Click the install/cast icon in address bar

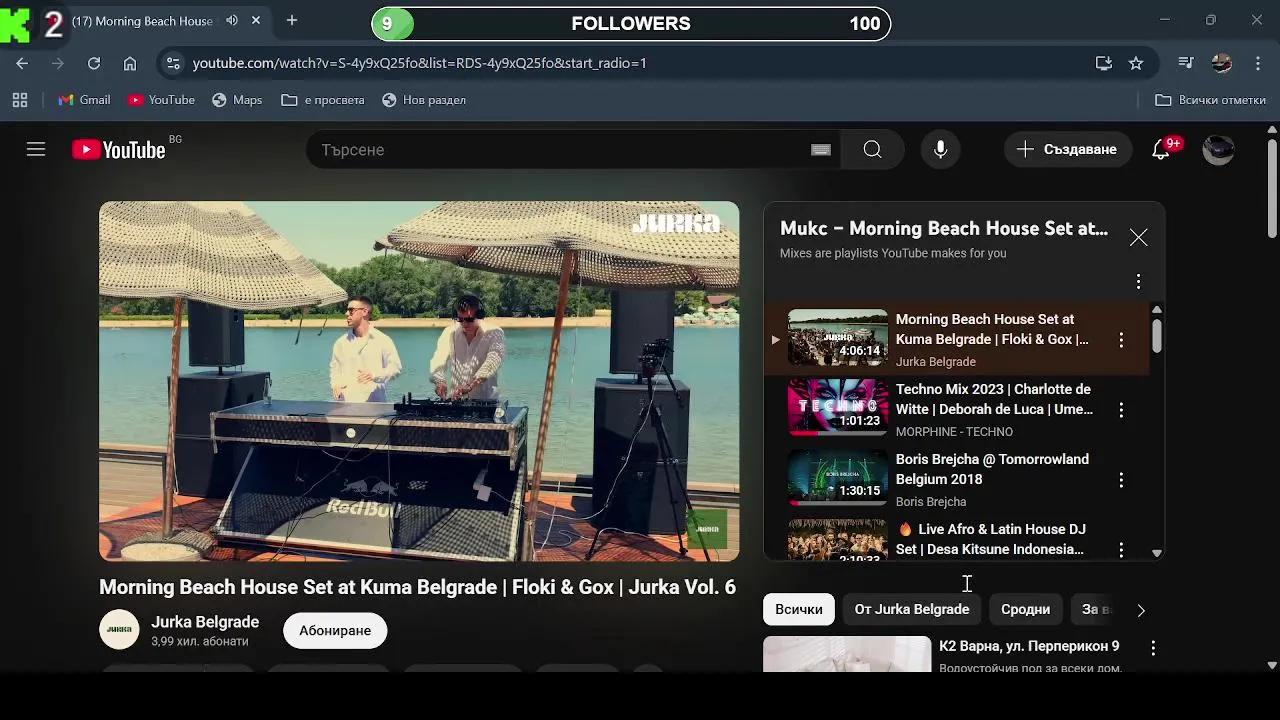[x=1104, y=63]
